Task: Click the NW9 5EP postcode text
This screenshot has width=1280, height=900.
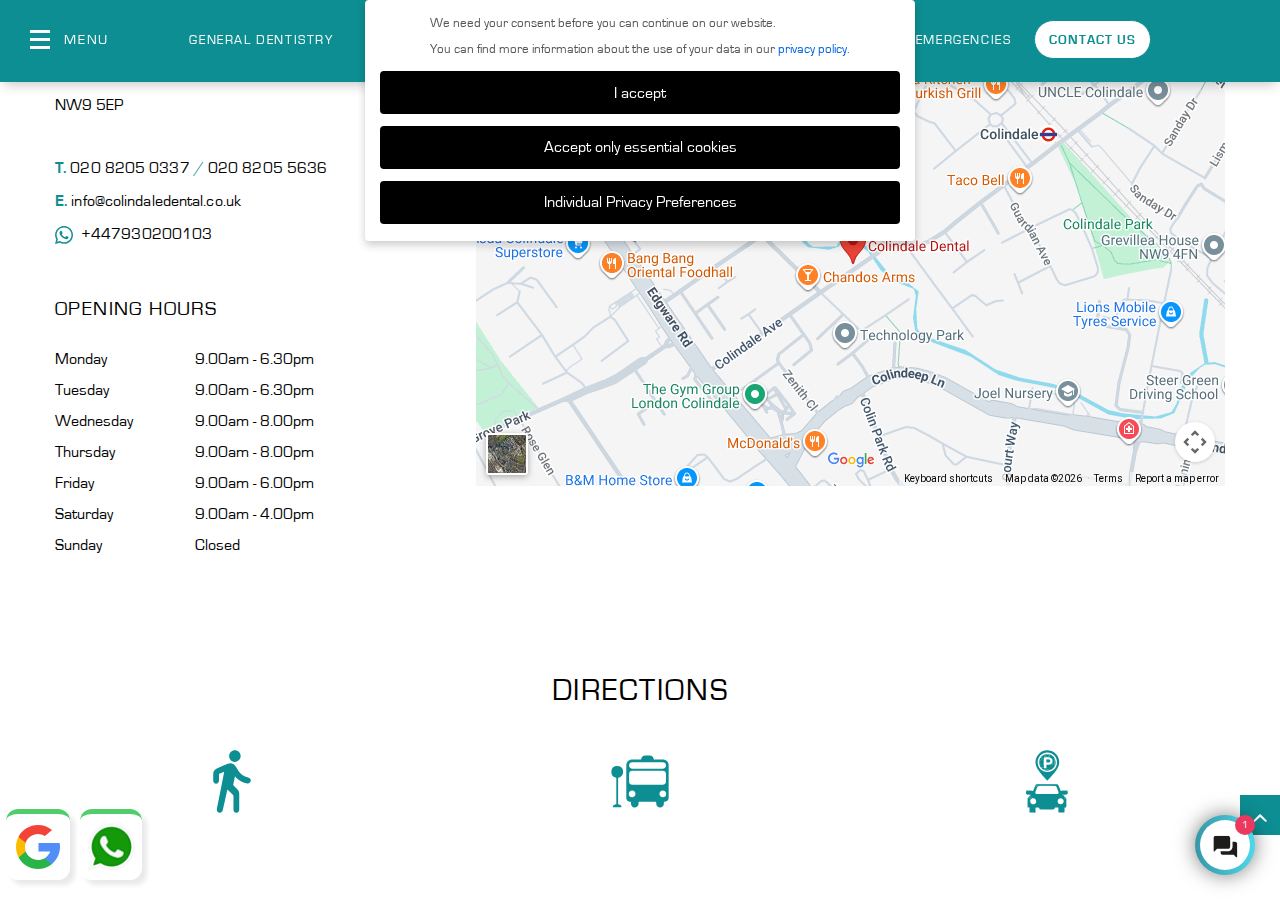Action: [89, 104]
